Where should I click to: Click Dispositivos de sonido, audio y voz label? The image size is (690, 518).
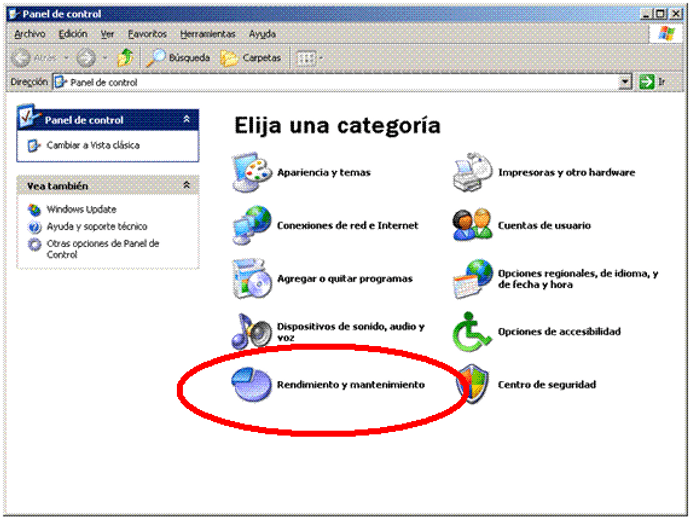[x=351, y=332]
